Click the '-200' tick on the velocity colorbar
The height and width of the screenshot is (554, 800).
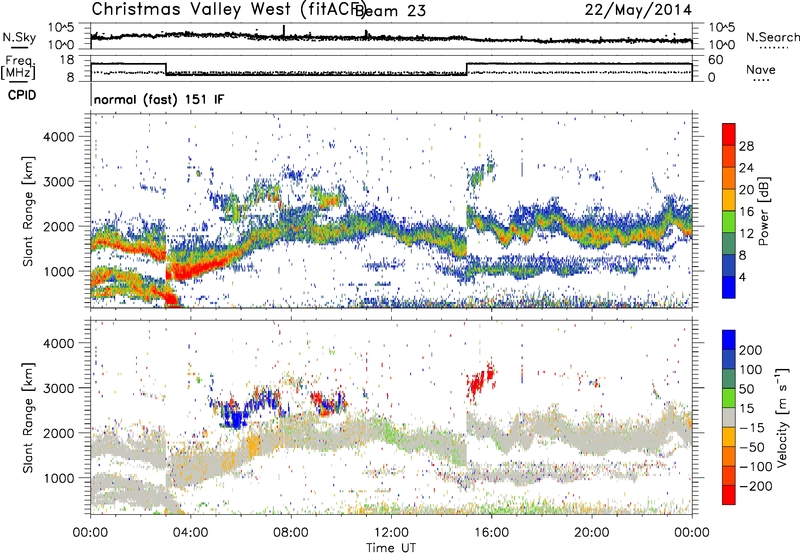[755, 486]
